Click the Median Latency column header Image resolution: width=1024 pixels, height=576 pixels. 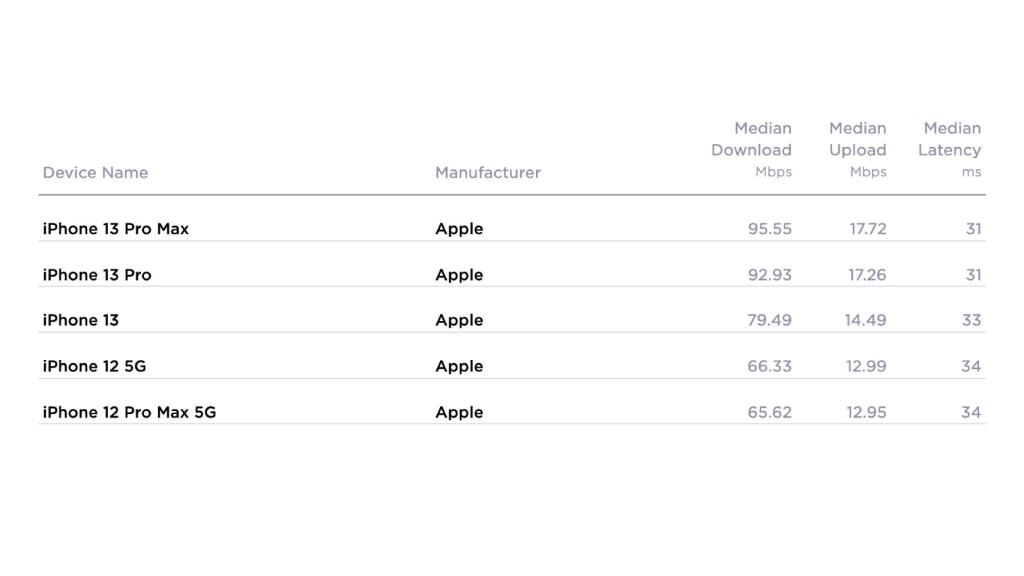tap(950, 149)
